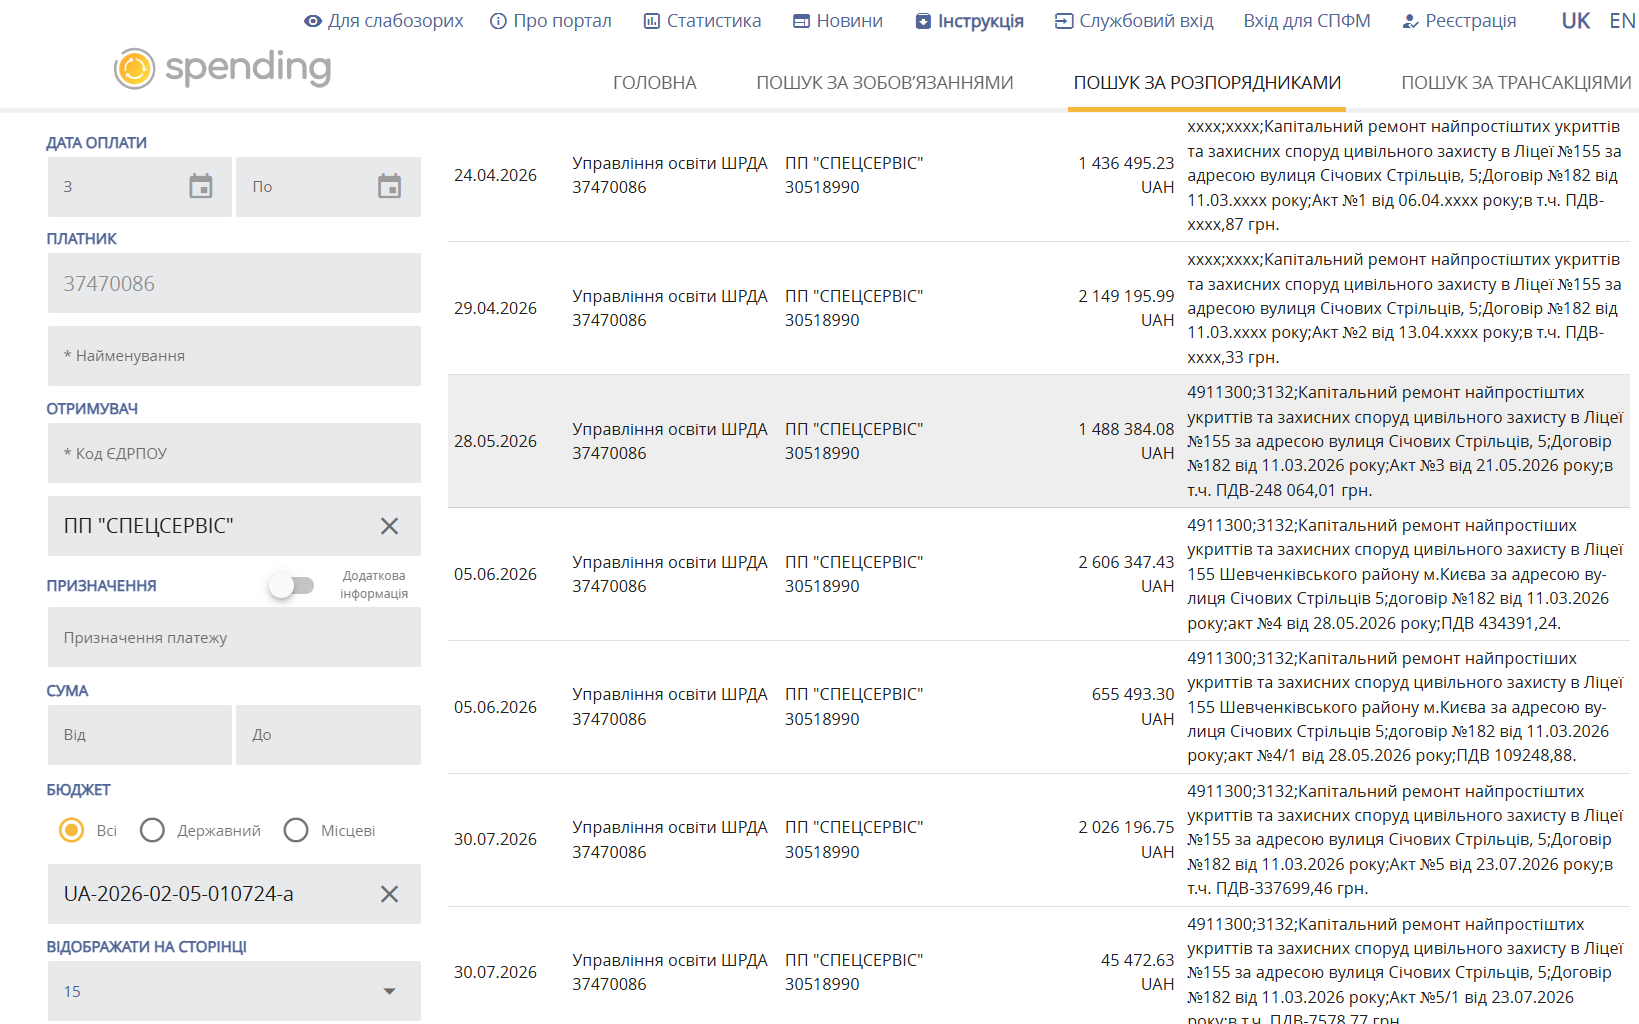
Task: Switch language to EN
Action: pos(1622,21)
